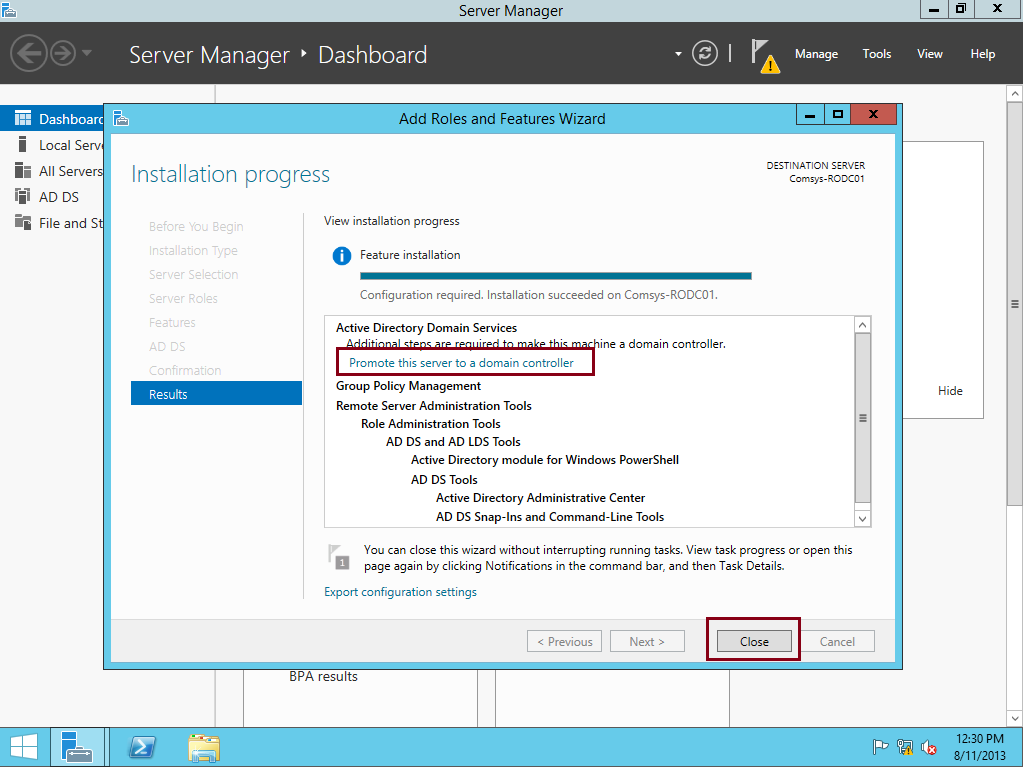This screenshot has width=1023, height=767.
Task: Click BPA results in dashboard tile
Action: (323, 676)
